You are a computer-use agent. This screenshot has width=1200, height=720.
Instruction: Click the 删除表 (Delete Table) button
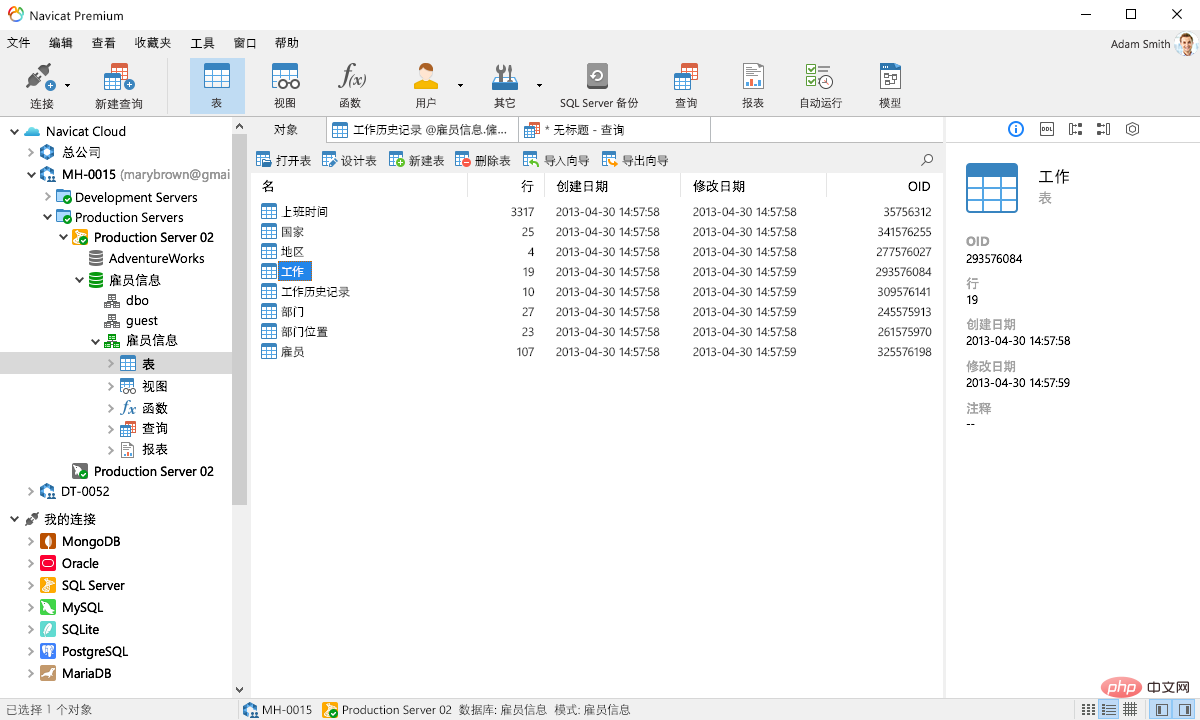[483, 160]
